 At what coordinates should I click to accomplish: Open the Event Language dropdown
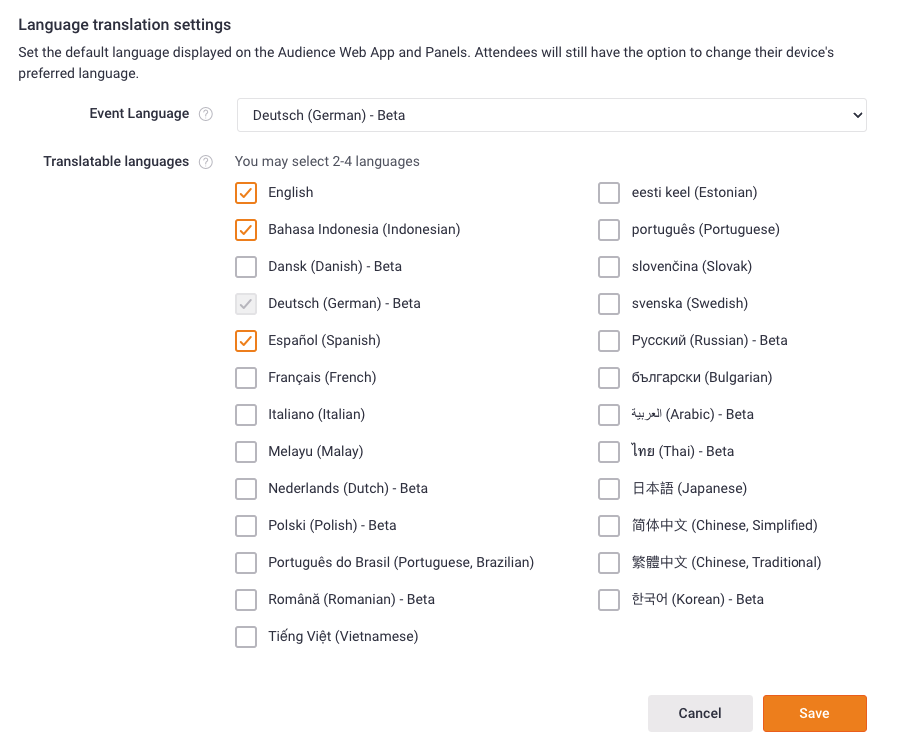tap(550, 115)
